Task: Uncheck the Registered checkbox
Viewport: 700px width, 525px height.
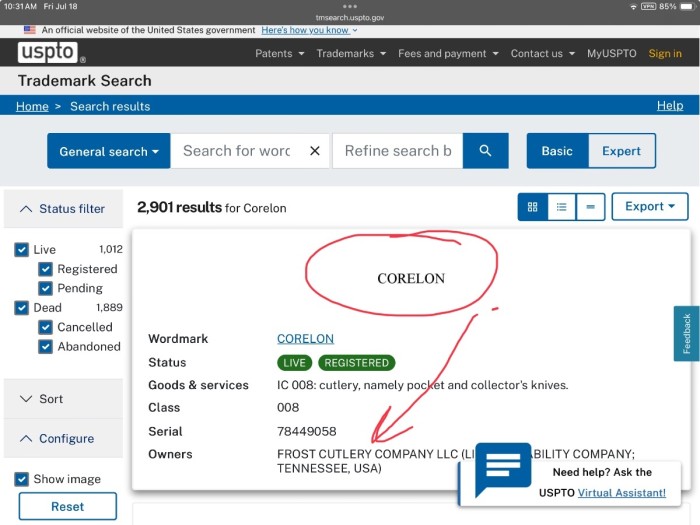Action: tap(45, 269)
